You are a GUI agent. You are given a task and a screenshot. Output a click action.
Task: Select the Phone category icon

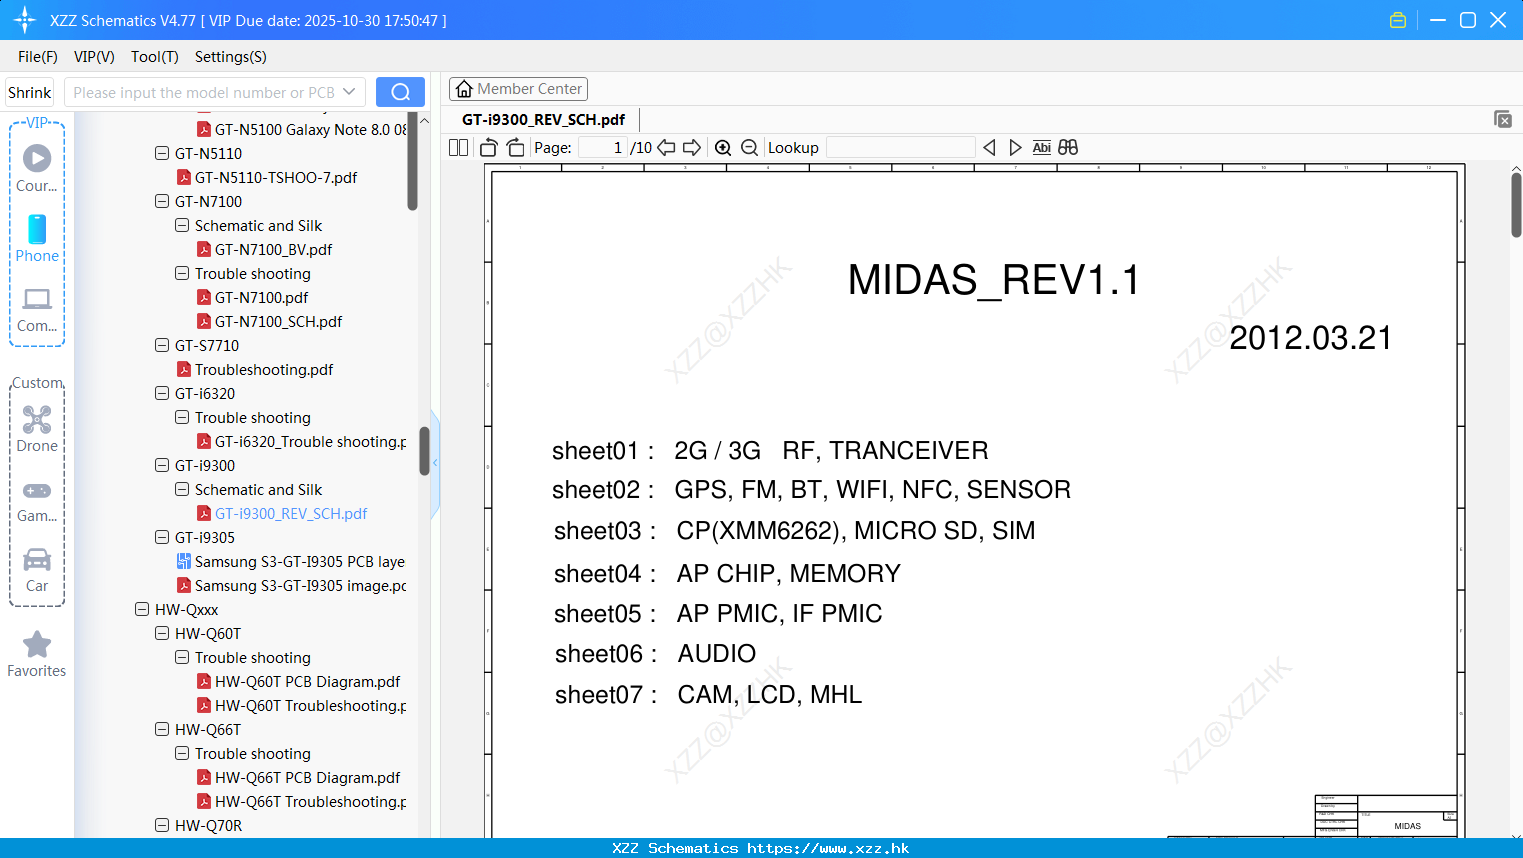37,229
